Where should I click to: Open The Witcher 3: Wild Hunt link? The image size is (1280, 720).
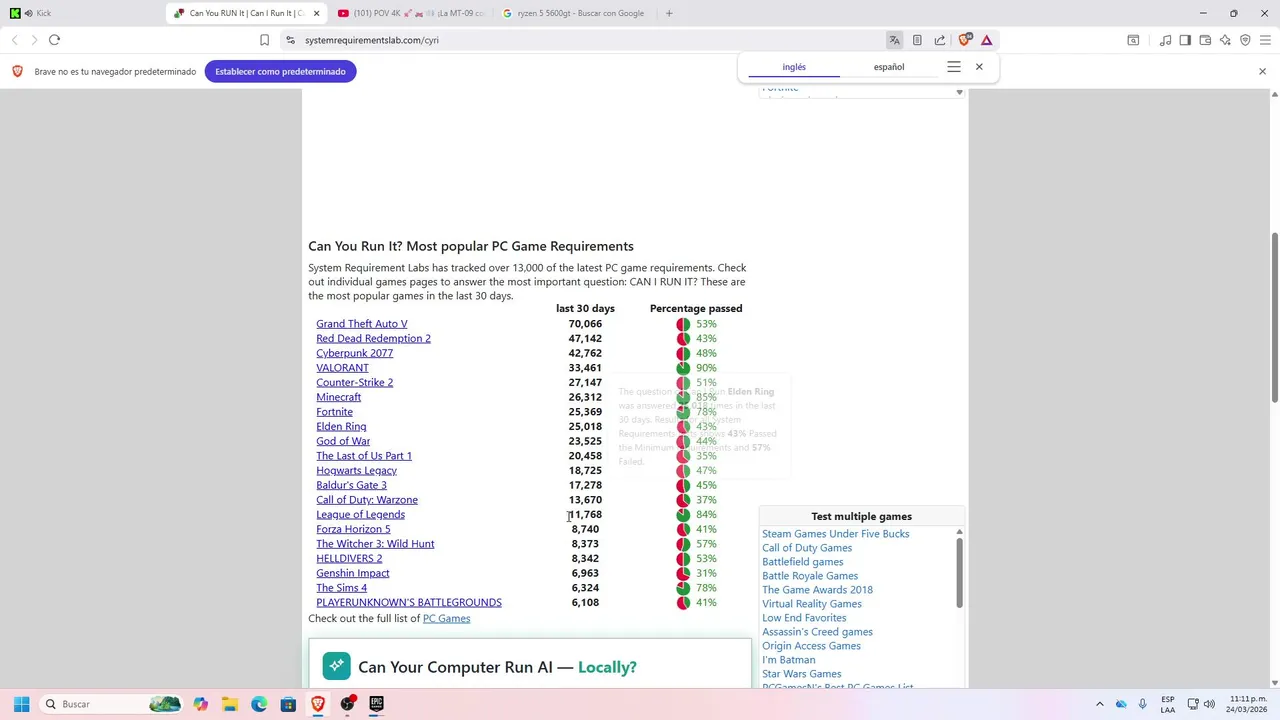[x=375, y=544]
